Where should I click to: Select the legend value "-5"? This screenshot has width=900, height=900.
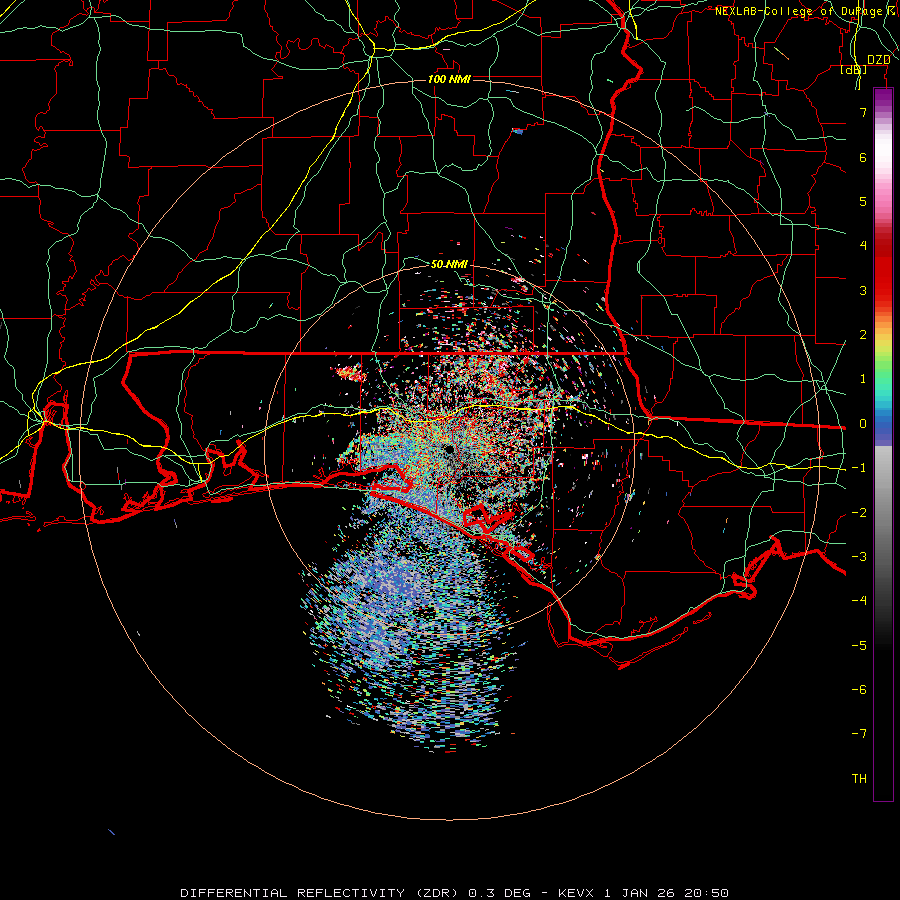tap(859, 646)
